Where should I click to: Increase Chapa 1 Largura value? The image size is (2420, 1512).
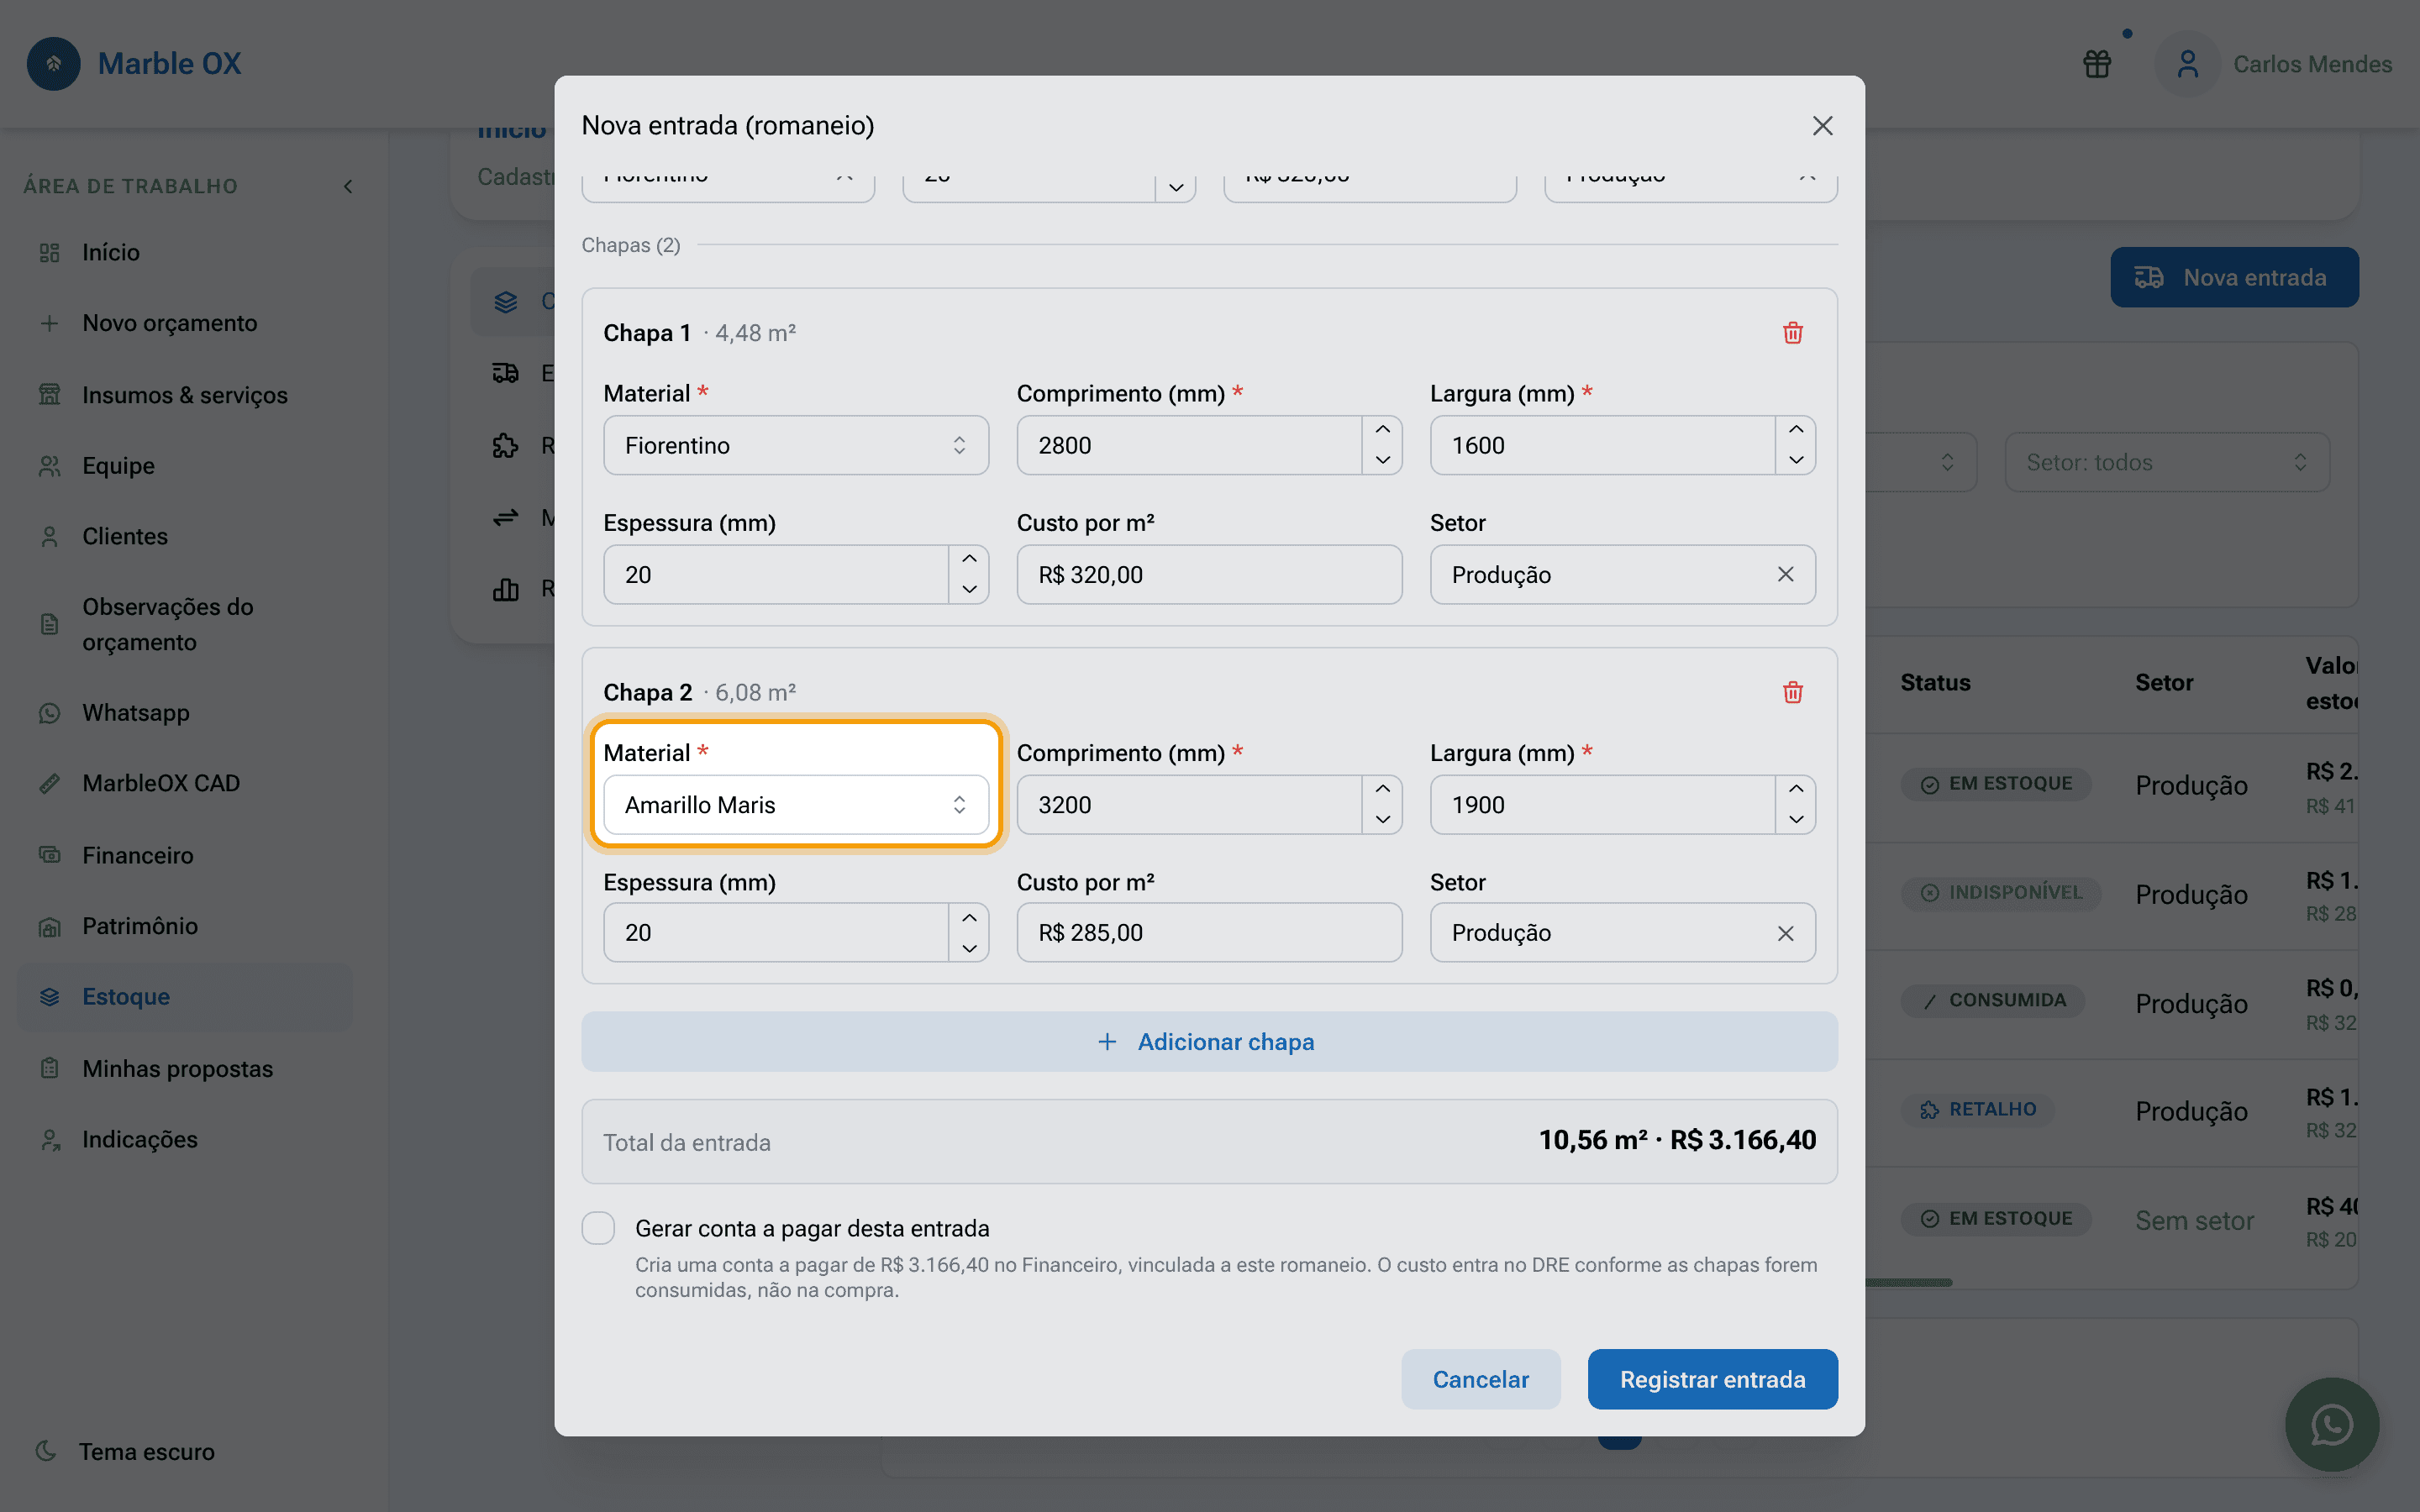tap(1796, 430)
